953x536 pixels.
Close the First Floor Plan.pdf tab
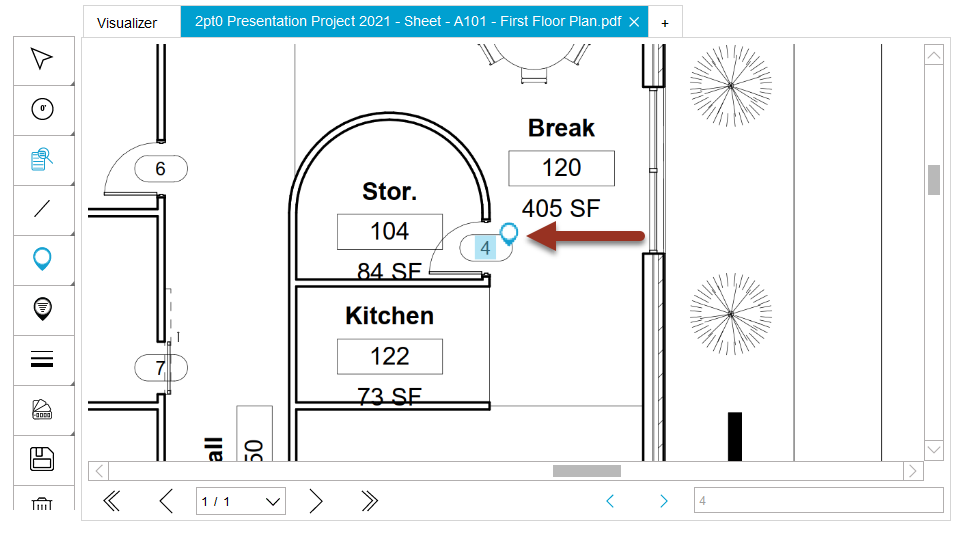[x=634, y=22]
